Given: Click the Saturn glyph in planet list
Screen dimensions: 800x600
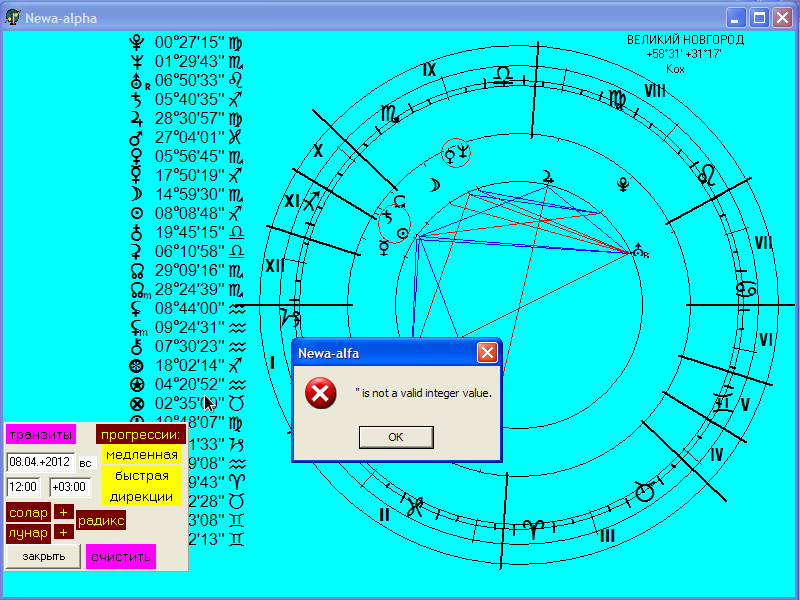Looking at the screenshot, I should [x=137, y=99].
